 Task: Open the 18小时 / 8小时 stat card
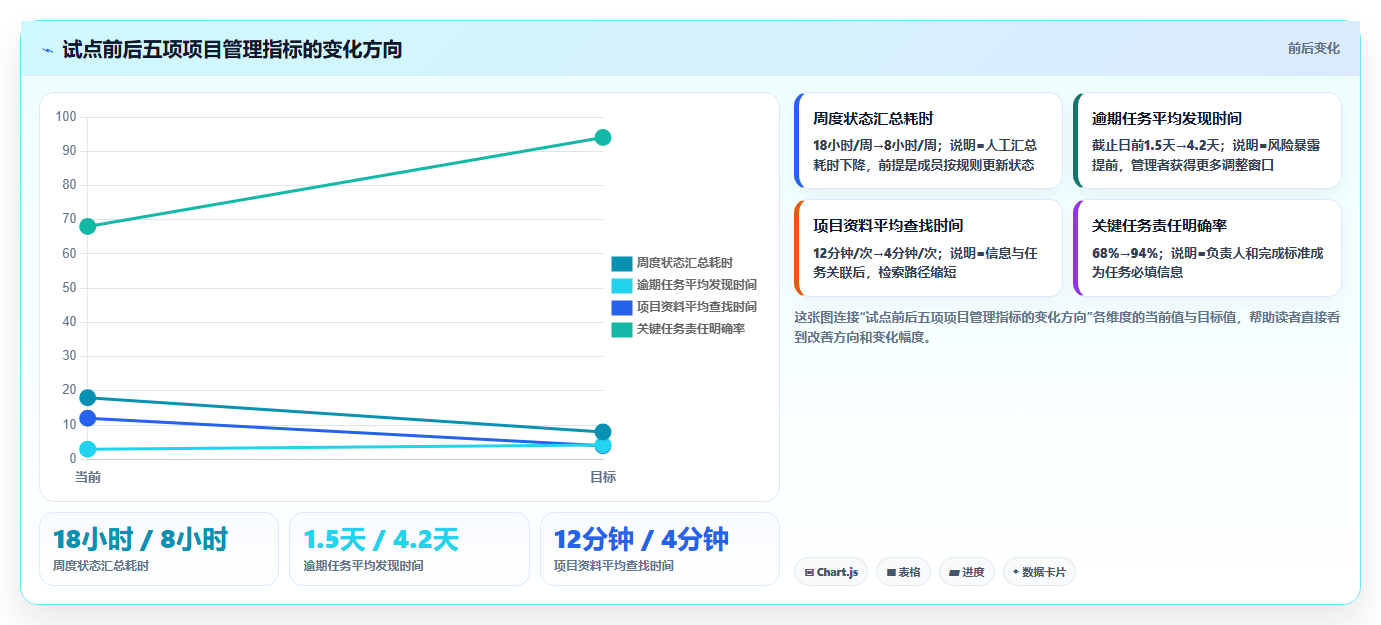pyautogui.click(x=159, y=549)
